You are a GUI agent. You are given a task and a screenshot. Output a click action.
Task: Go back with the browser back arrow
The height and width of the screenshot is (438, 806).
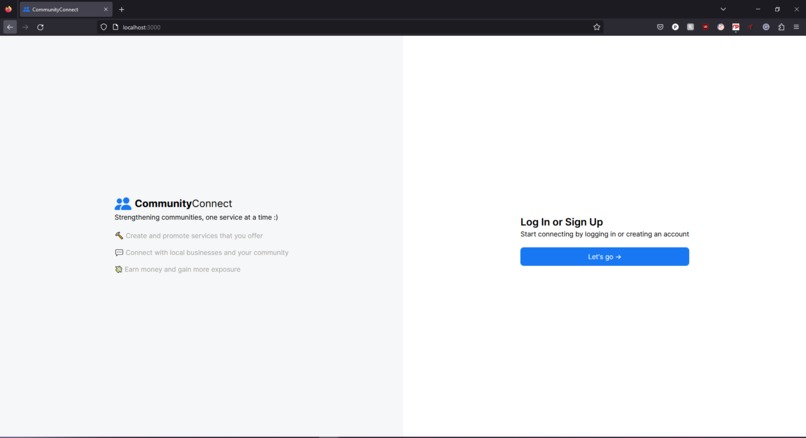[10, 27]
